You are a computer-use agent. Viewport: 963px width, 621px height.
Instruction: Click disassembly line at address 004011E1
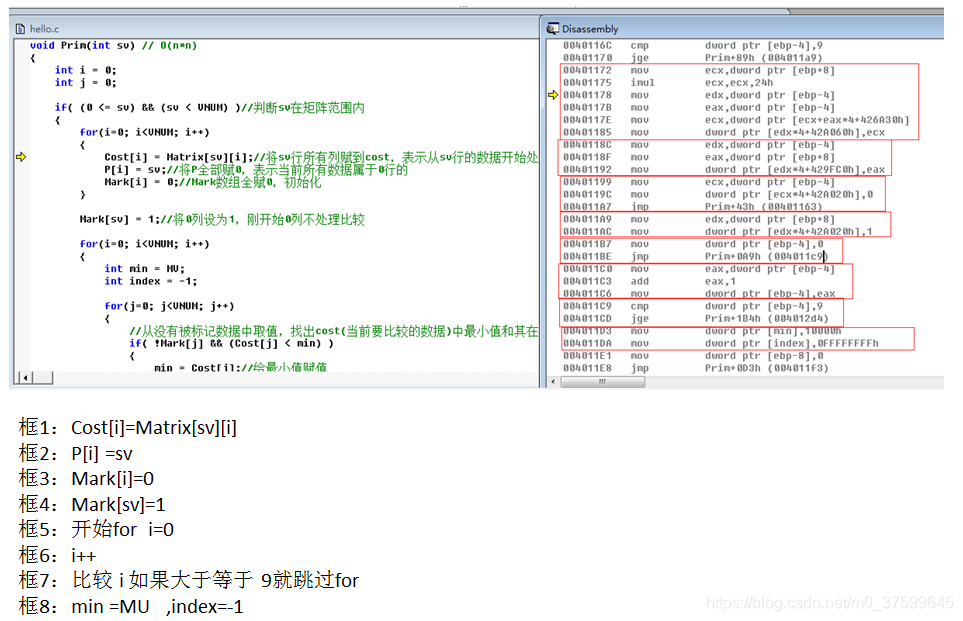click(x=693, y=356)
